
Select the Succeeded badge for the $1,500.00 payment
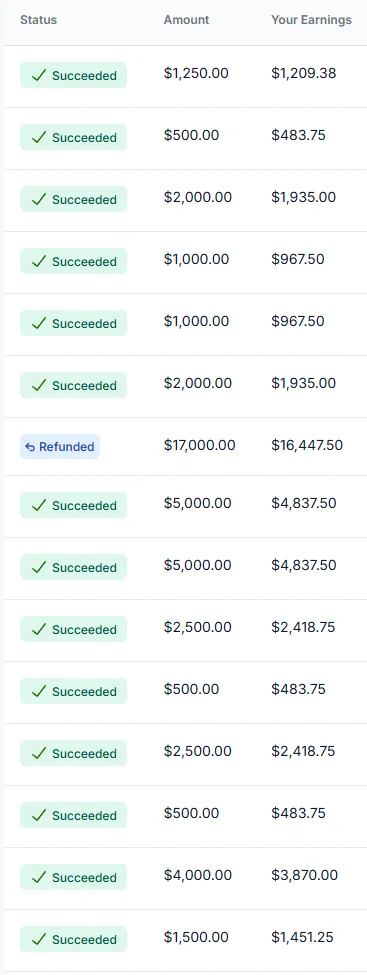[x=73, y=939]
